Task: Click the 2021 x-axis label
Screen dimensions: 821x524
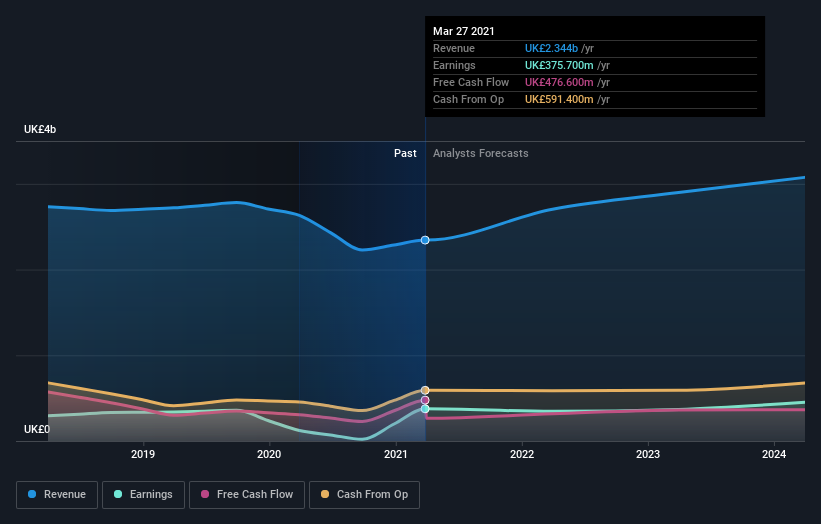Action: [x=395, y=454]
